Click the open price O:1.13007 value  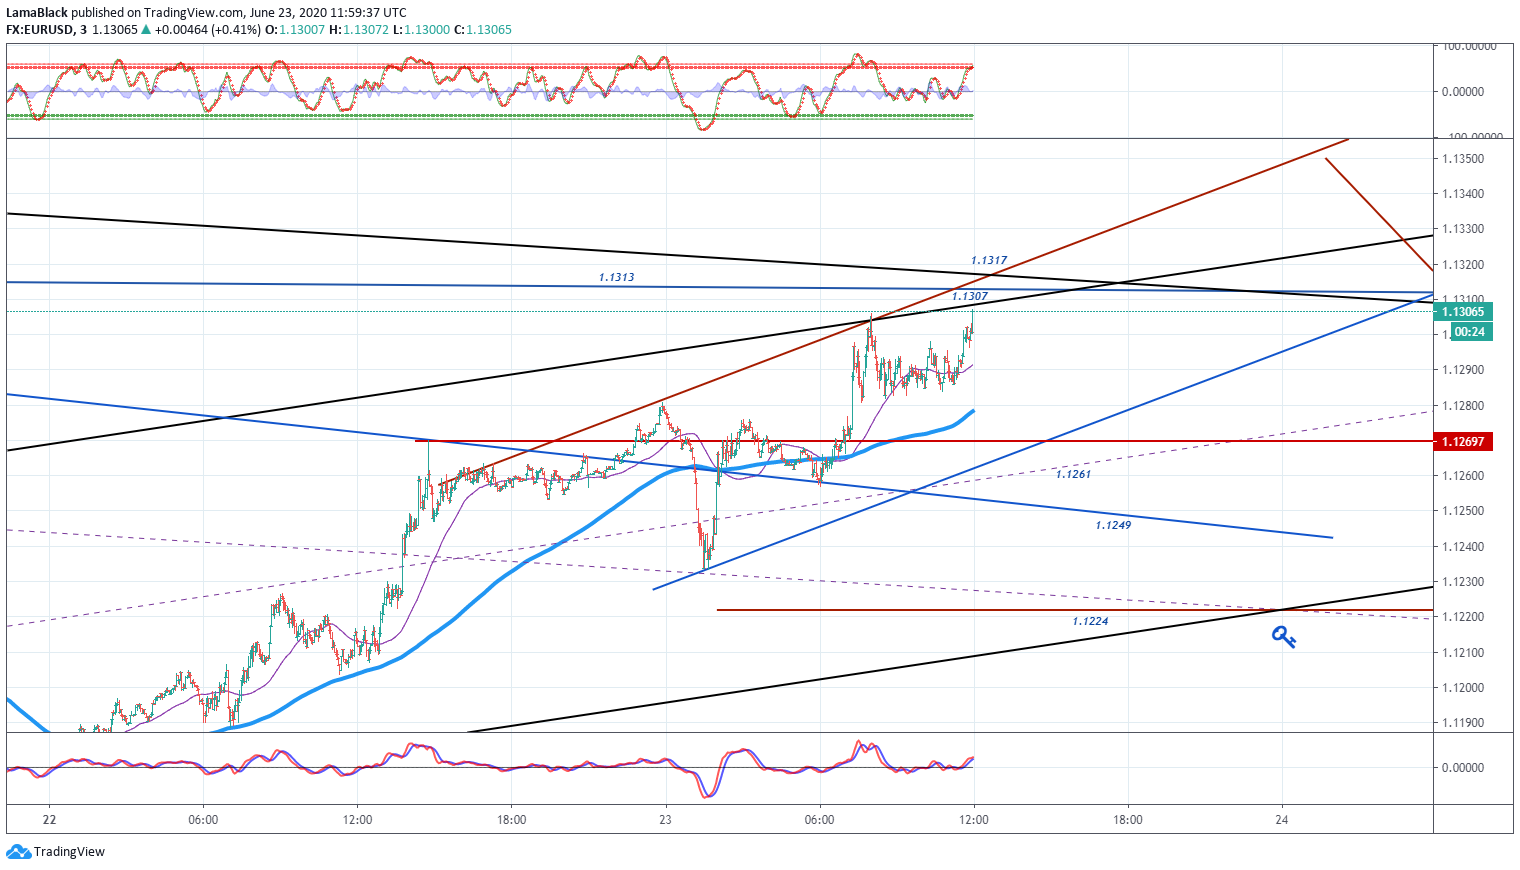(295, 30)
